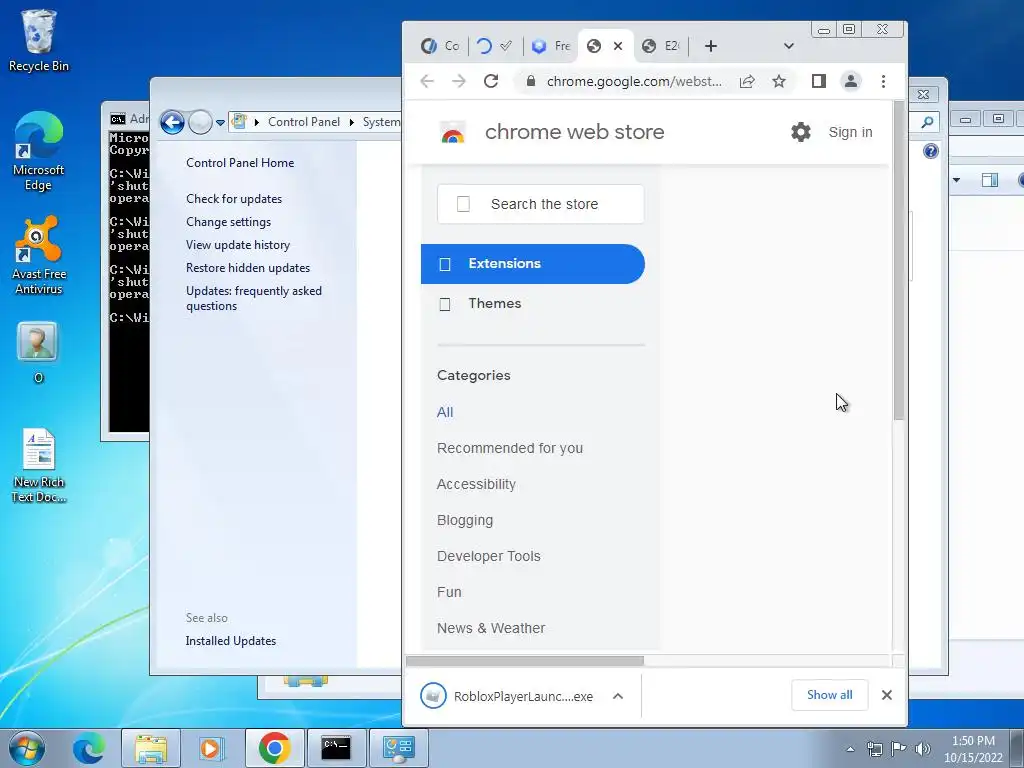Expand breadcrumb arrow after Control Panel
The width and height of the screenshot is (1024, 768).
(351, 122)
